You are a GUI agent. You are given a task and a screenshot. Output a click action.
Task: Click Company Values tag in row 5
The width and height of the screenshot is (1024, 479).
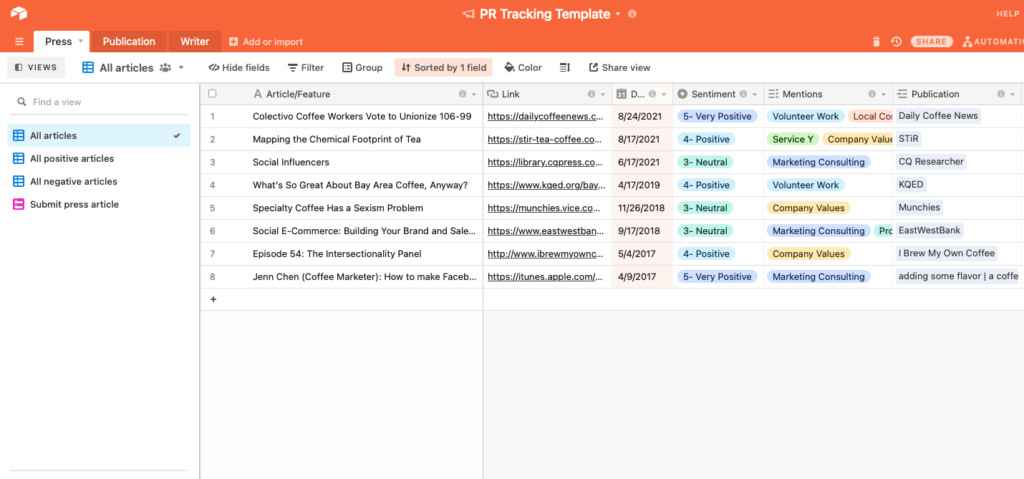click(808, 208)
